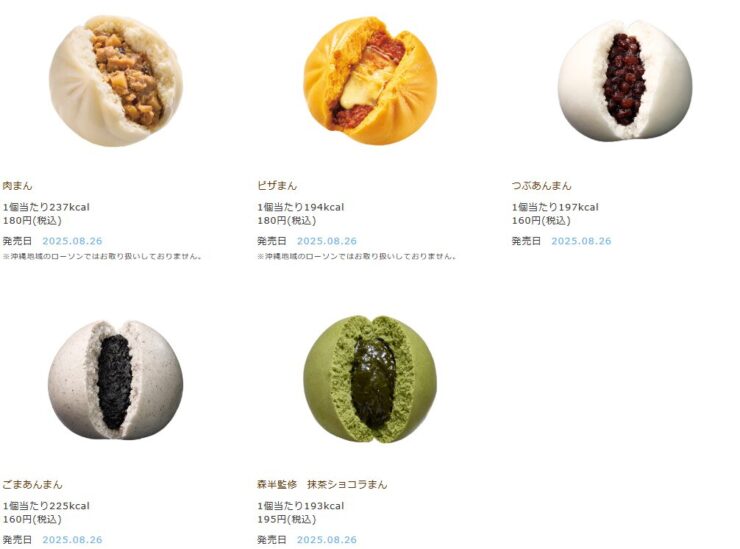
Task: Click the ピザまん product name
Action: [x=277, y=186]
